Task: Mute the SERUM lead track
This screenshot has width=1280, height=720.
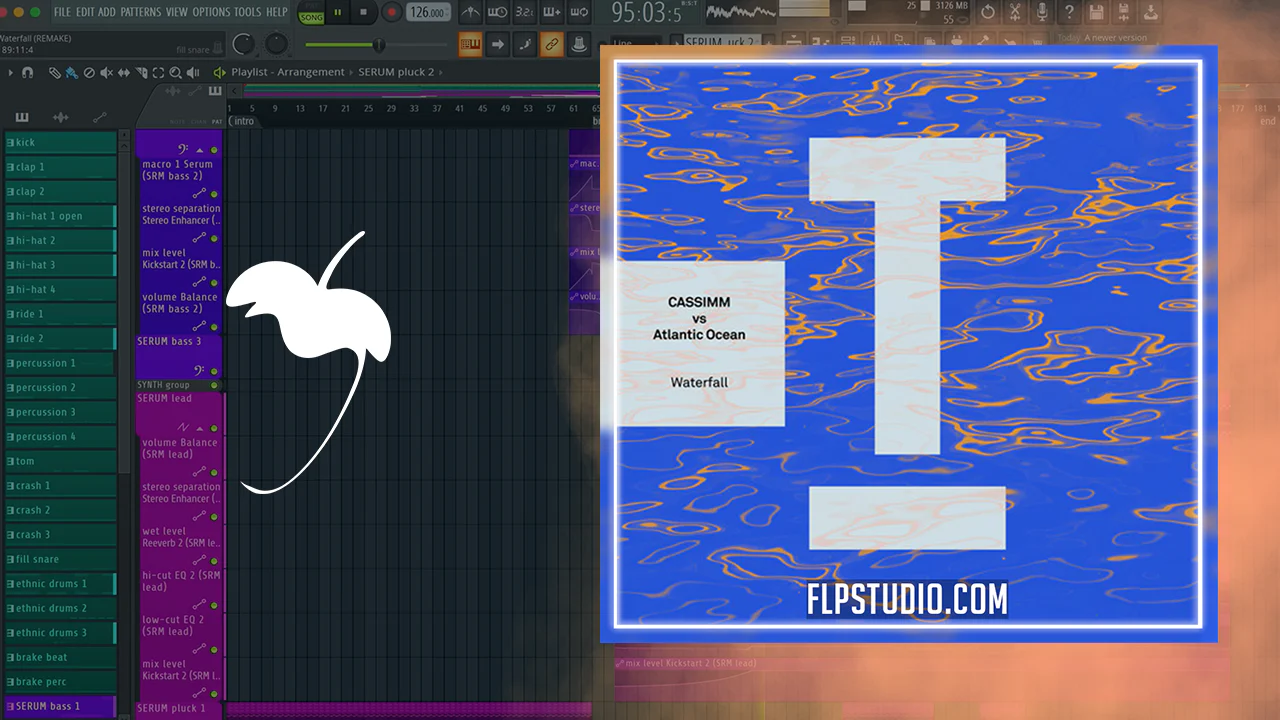Action: tap(214, 429)
